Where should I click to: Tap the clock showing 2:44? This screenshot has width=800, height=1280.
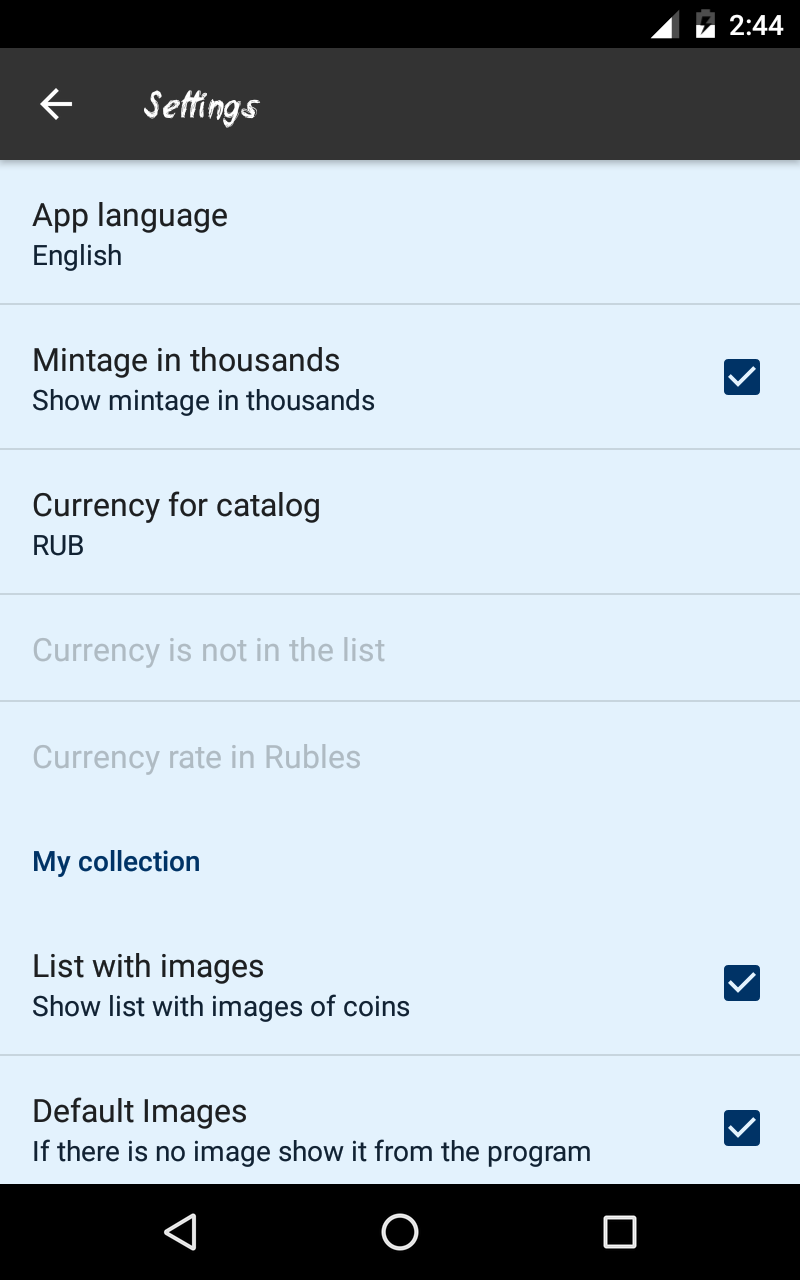pyautogui.click(x=756, y=25)
